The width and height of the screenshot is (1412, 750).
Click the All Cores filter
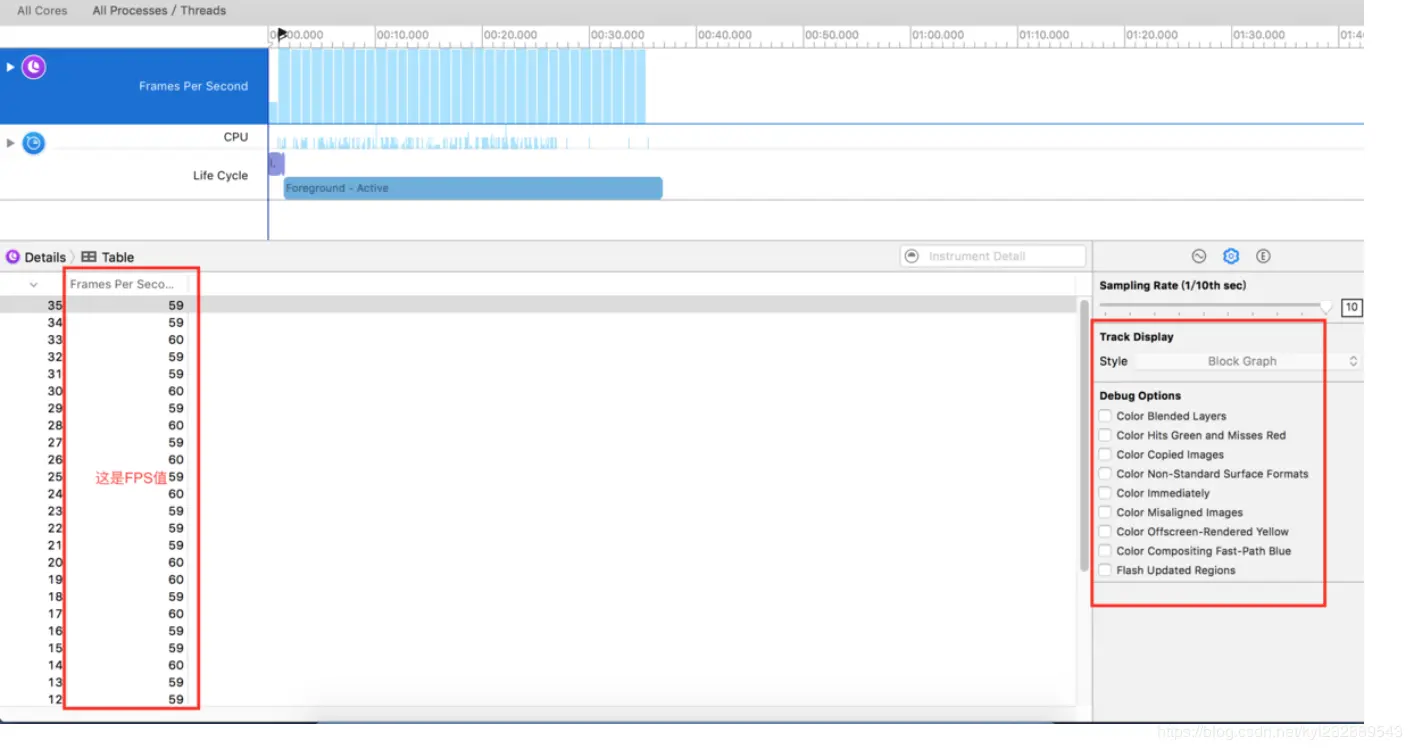click(42, 10)
